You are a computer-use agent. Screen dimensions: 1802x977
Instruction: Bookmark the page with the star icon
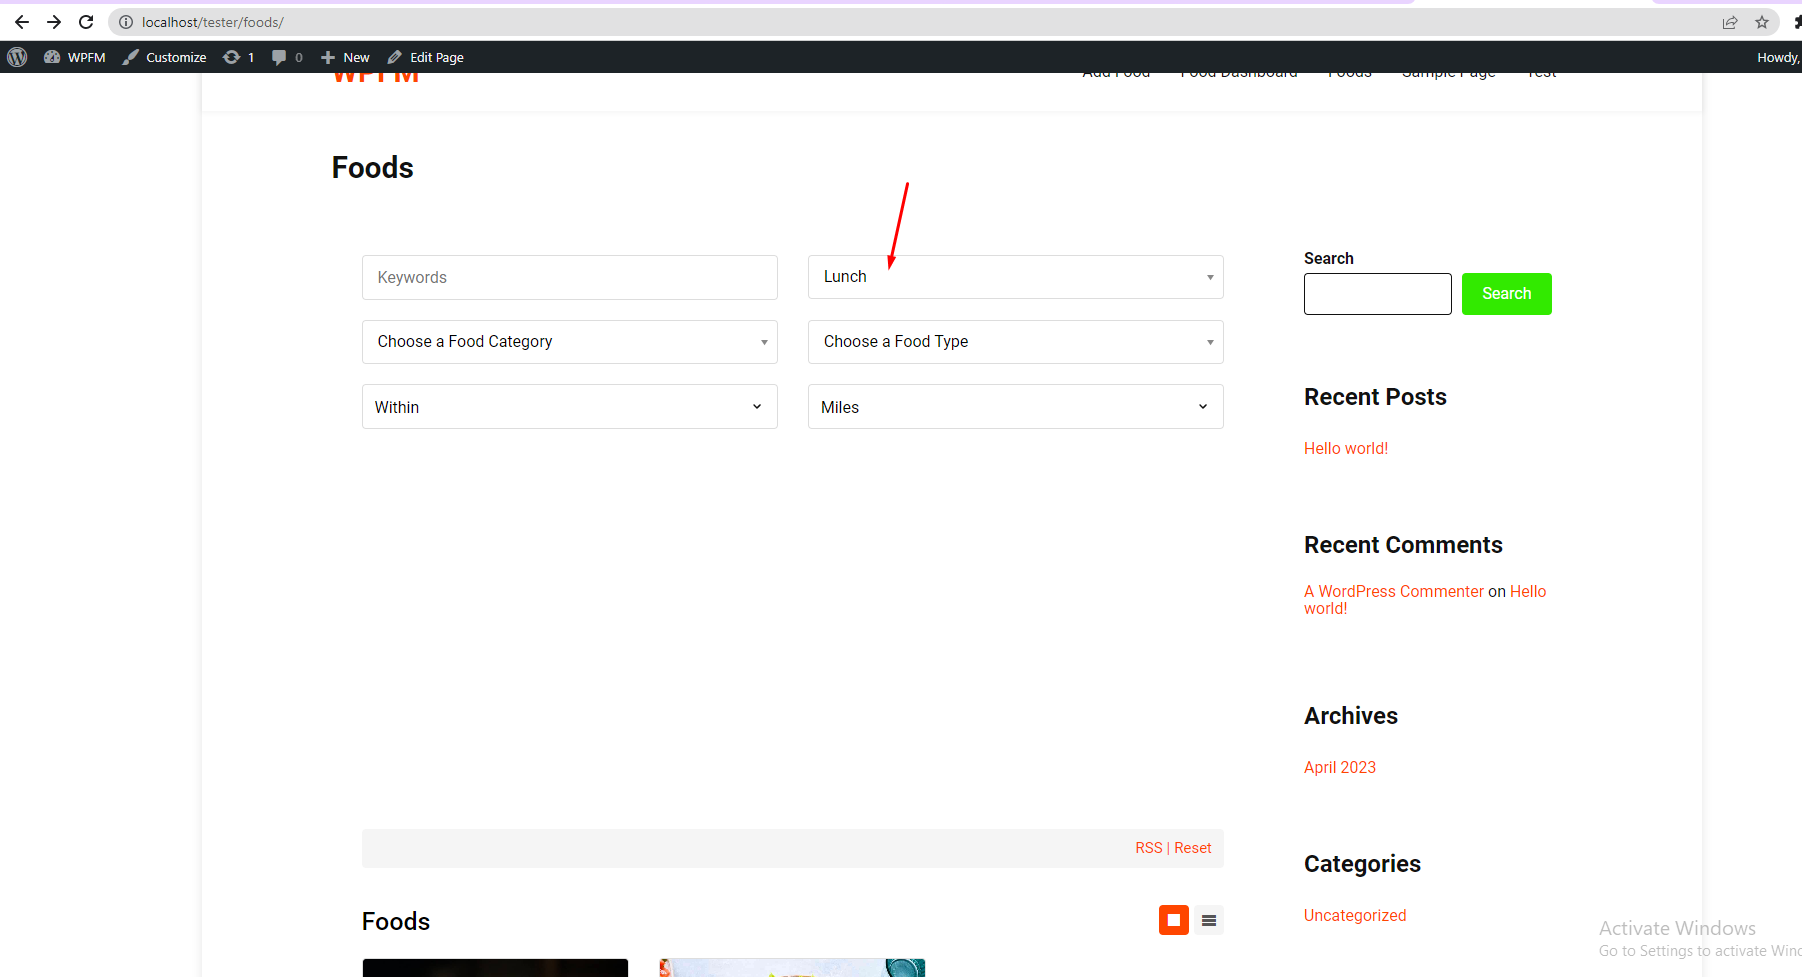click(x=1761, y=21)
